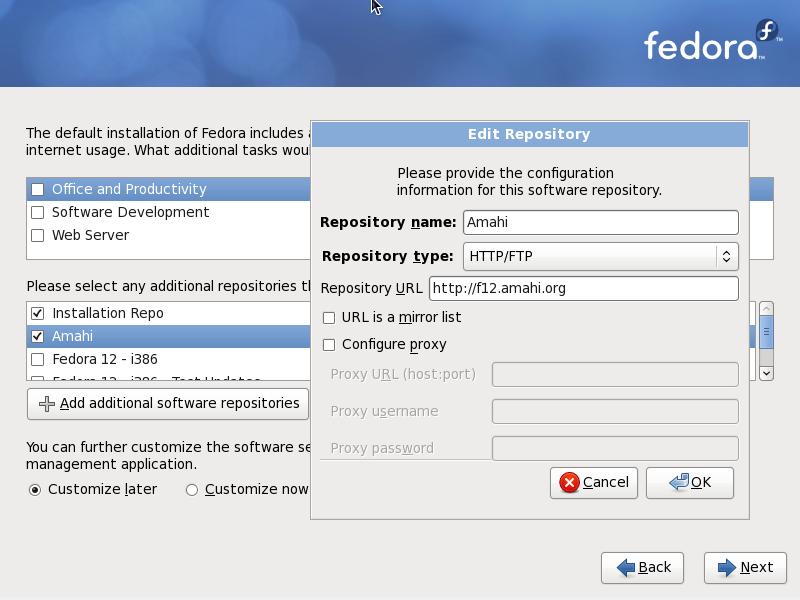Click the Proxy URL (host:port) field
The width and height of the screenshot is (800, 600).
coord(615,374)
